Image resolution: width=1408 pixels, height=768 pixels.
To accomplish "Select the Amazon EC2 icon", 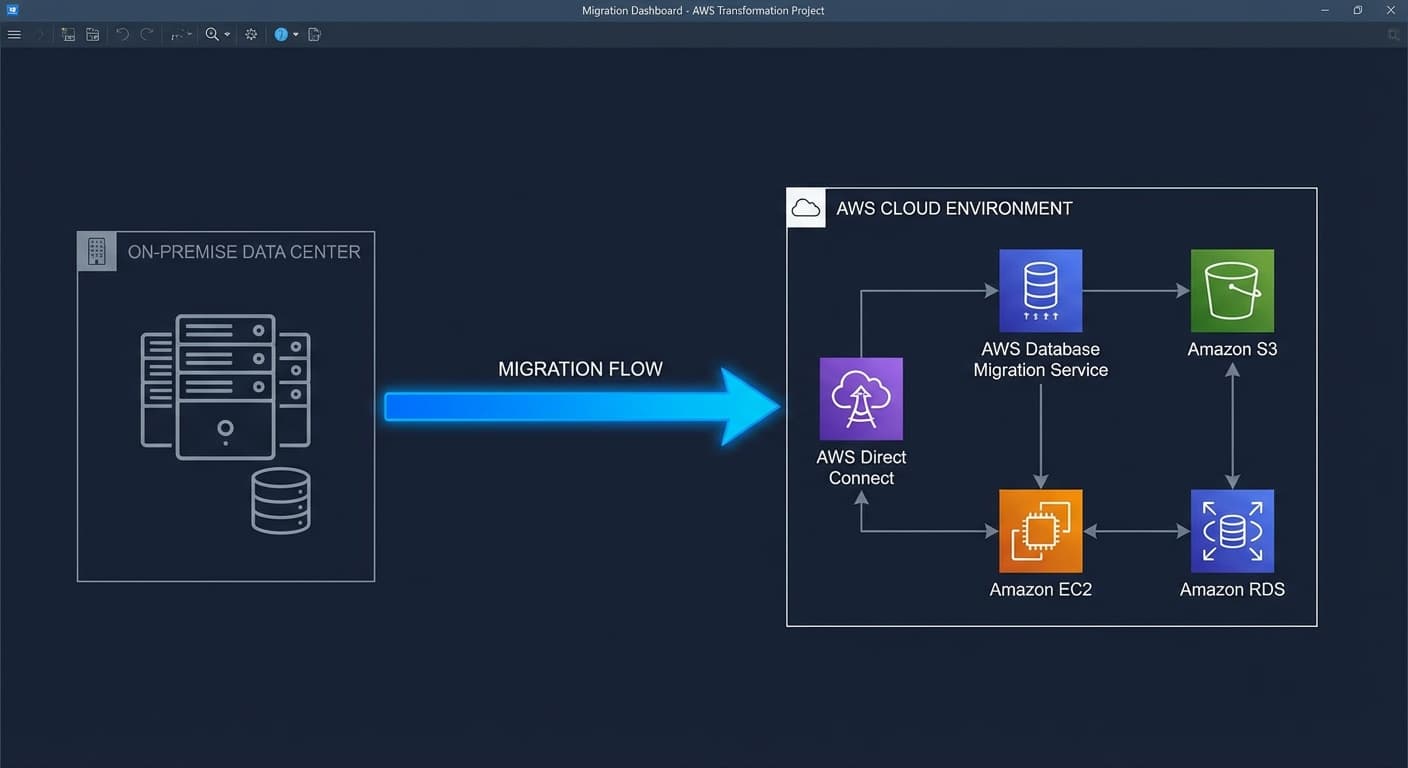I will pos(1041,531).
